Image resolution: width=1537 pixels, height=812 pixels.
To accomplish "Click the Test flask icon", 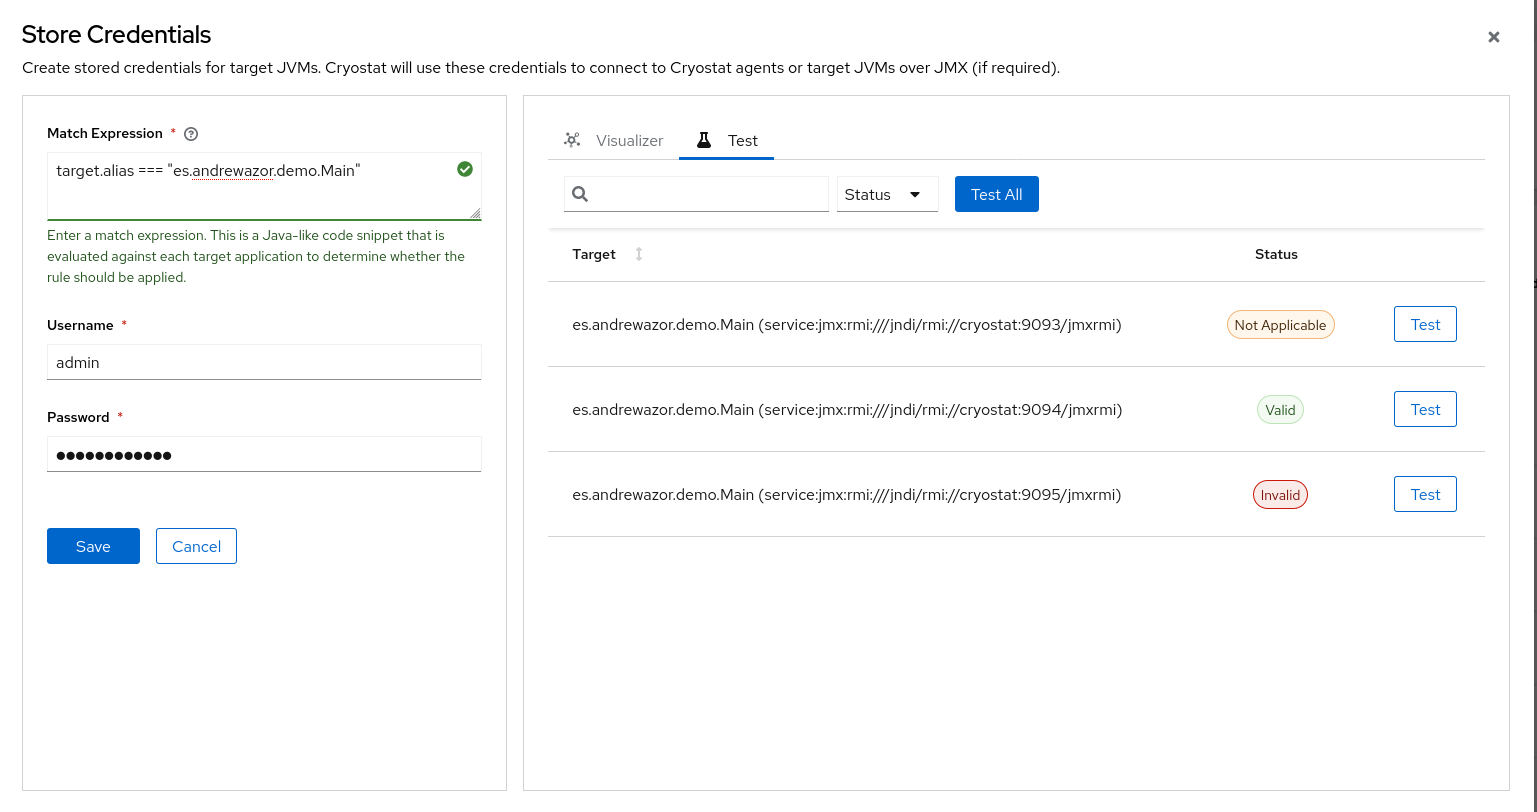I will tap(704, 140).
